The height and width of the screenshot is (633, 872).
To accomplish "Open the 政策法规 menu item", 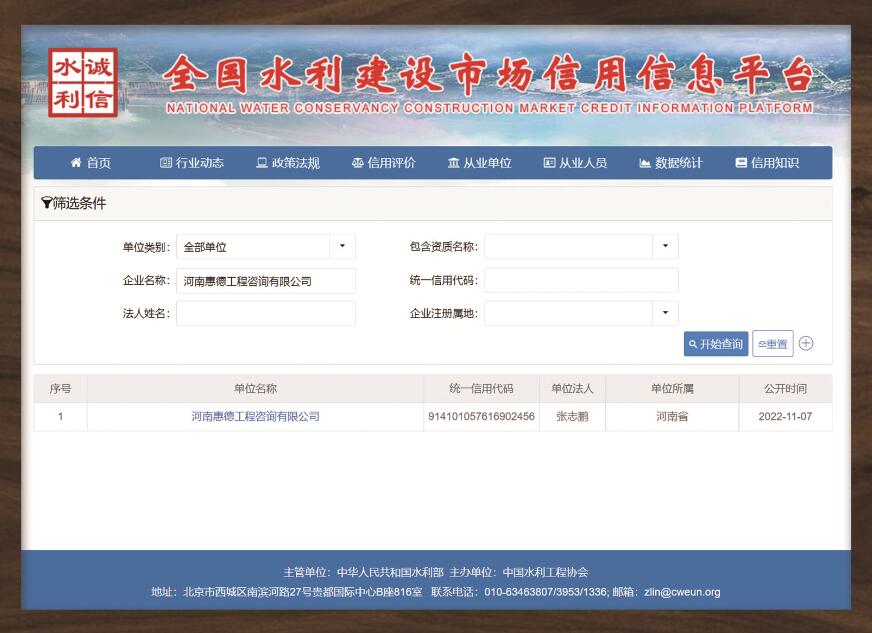I will click(x=288, y=162).
